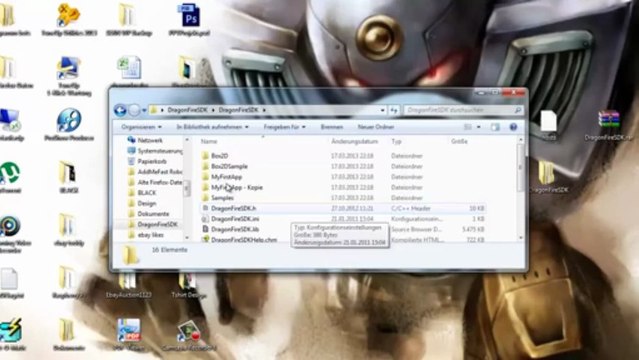Select the Design folder in the sidebar

click(142, 203)
